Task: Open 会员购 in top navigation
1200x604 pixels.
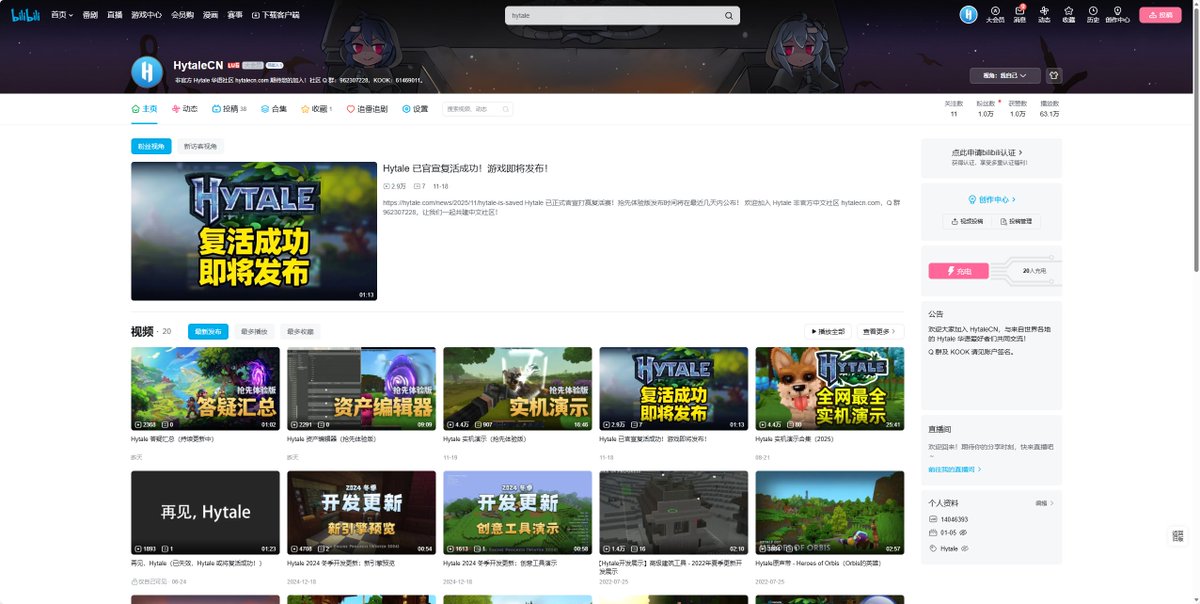Action: 183,15
